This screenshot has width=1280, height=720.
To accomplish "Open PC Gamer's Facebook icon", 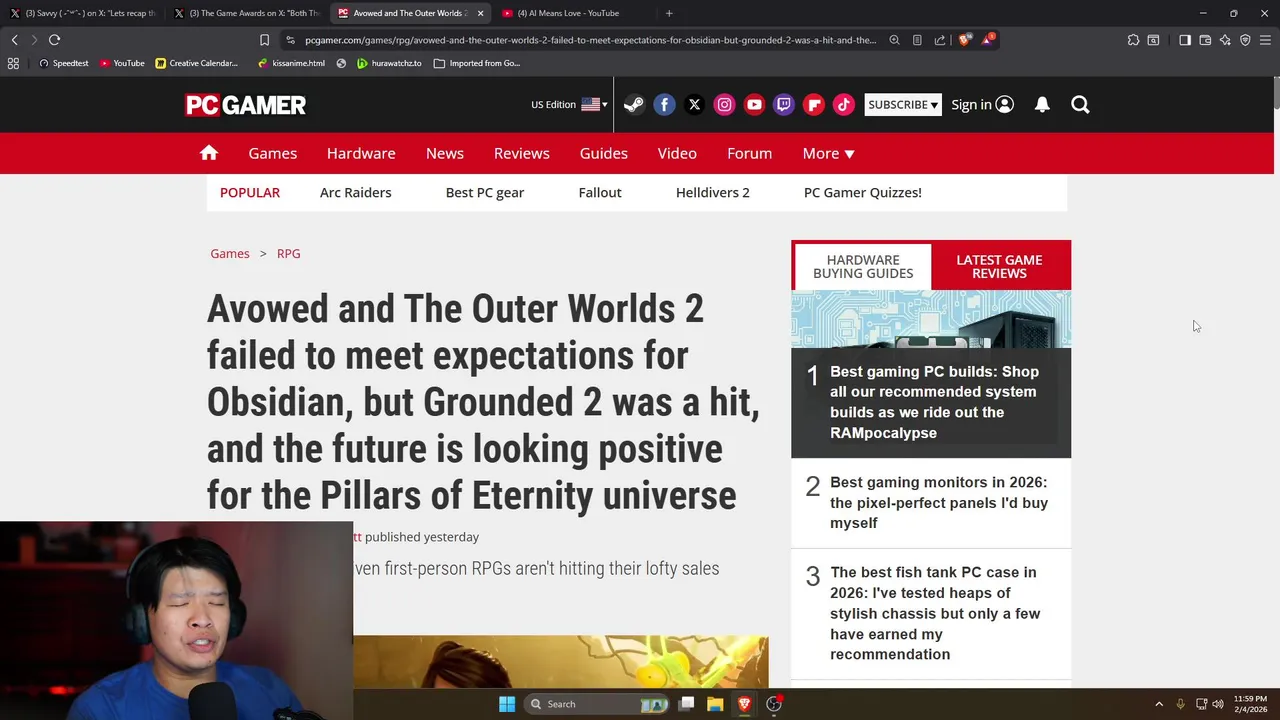I will click(x=664, y=104).
